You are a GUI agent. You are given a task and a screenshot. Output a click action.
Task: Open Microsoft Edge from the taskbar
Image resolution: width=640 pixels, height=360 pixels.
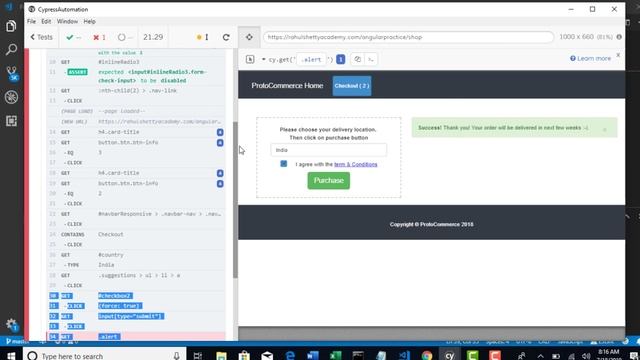(290, 356)
